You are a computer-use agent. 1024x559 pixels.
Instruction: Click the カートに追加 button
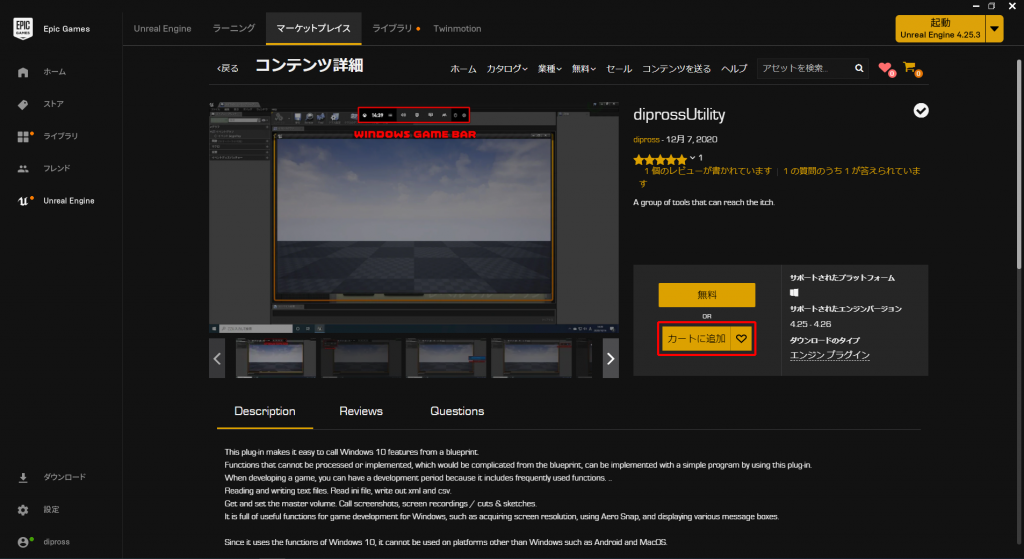(696, 339)
